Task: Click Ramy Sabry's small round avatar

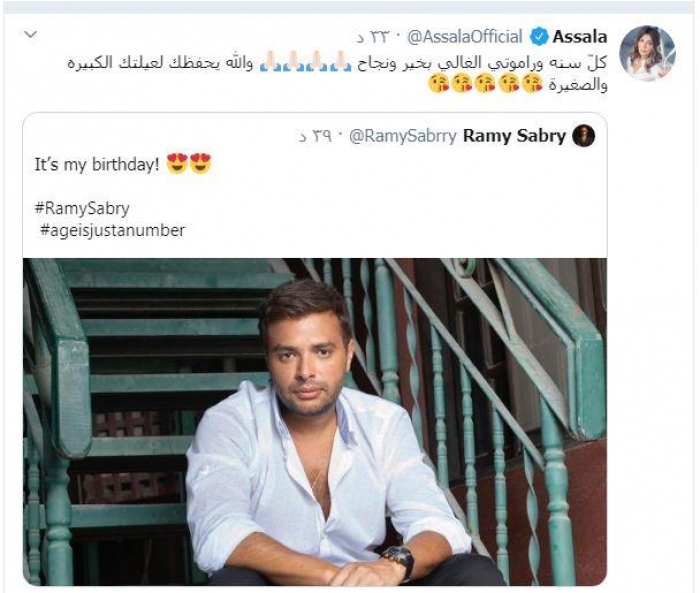Action: click(x=584, y=136)
